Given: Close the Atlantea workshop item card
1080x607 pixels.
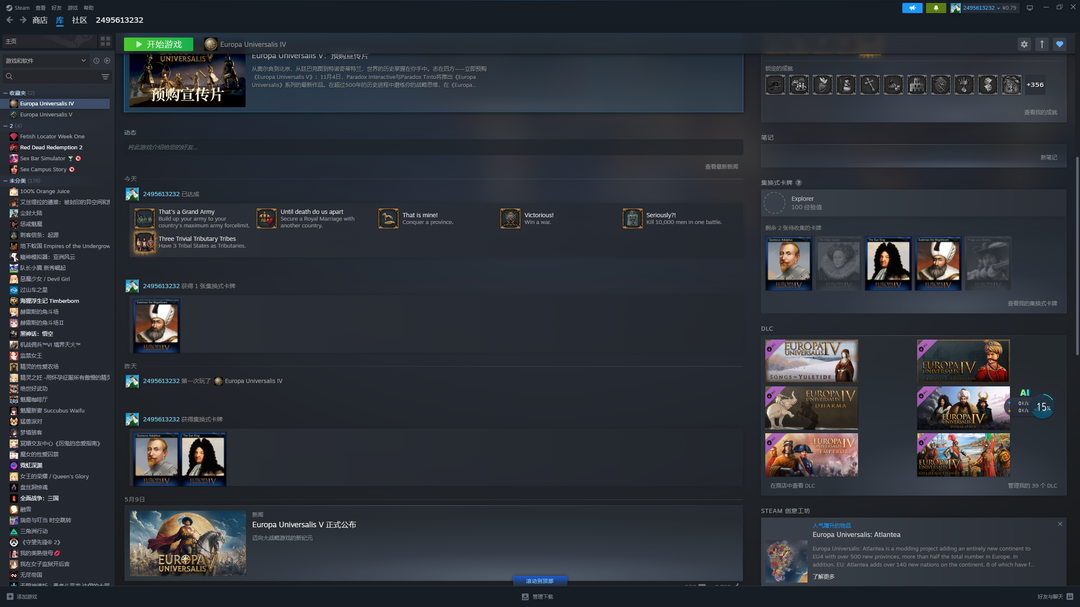Looking at the screenshot, I should (x=1060, y=524).
